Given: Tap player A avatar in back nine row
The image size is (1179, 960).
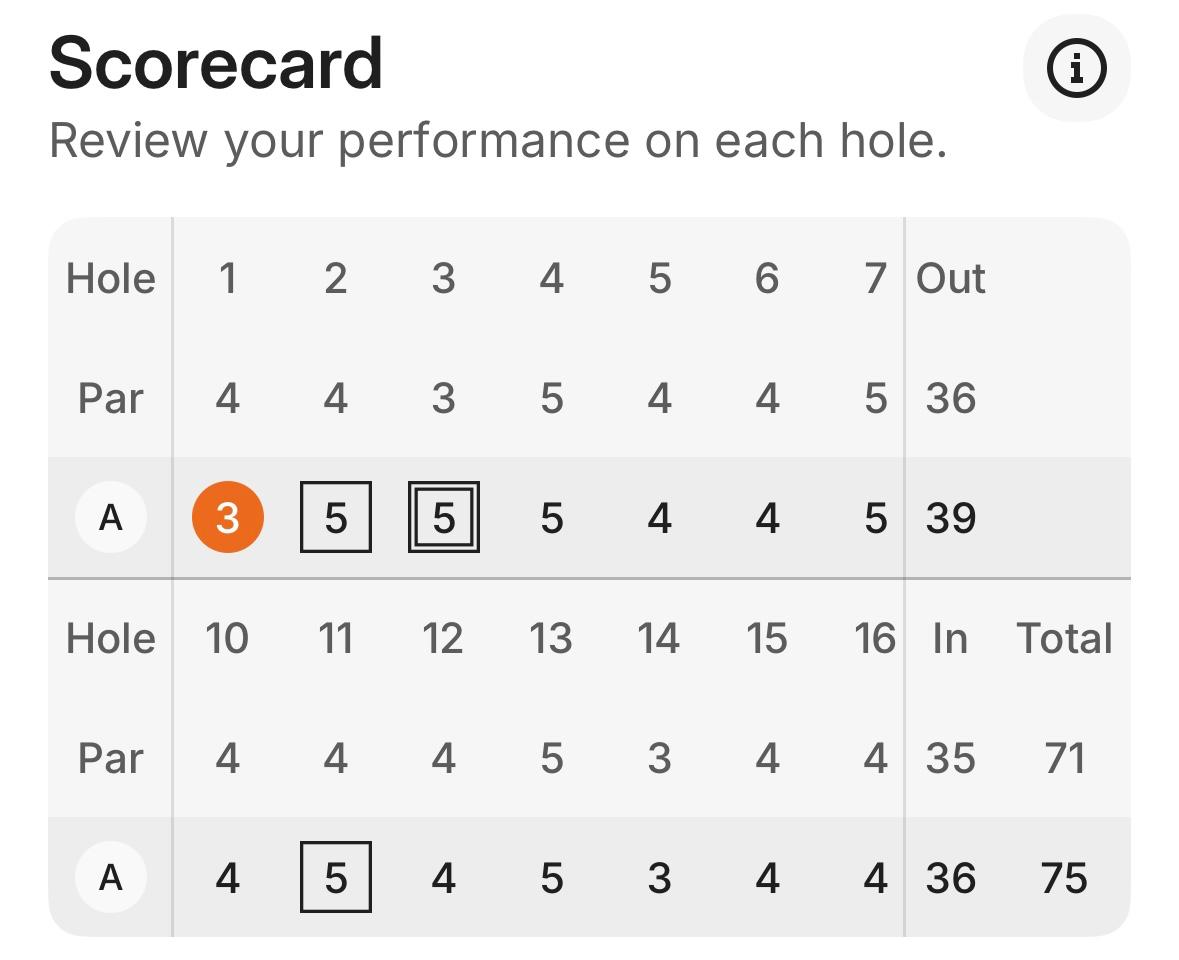Looking at the screenshot, I should (x=111, y=878).
